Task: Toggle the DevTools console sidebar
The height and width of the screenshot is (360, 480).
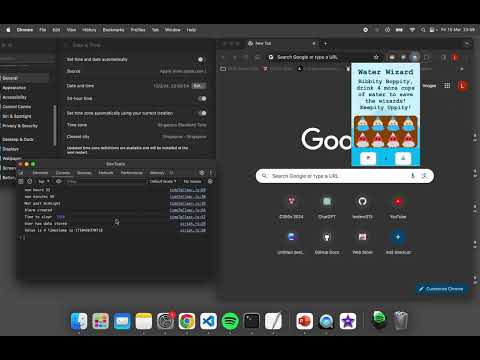Action: 21,181
